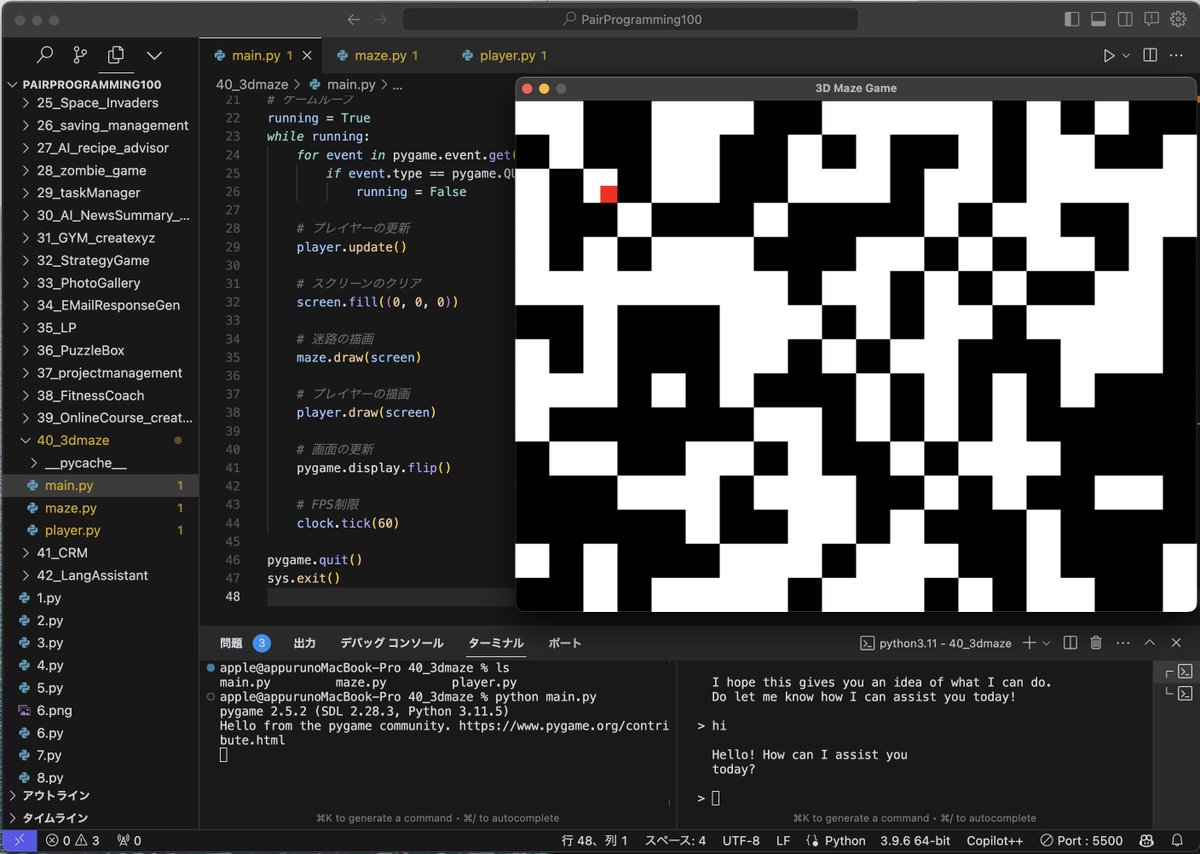
Task: Open maze.py in the explorer tree
Action: tap(70, 508)
